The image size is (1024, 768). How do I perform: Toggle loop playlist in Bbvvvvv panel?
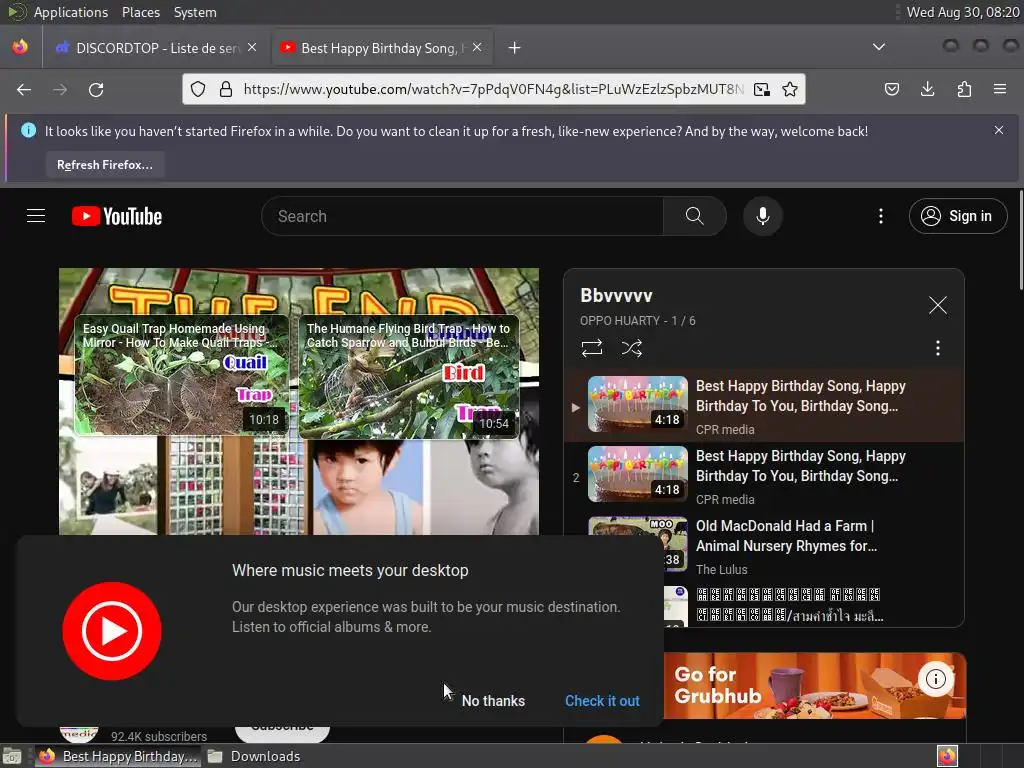[592, 348]
